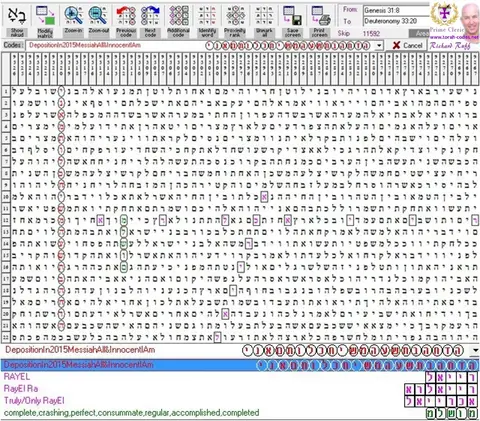Open the Additional code tool
Viewport: 480px width, 421px height.
click(179, 16)
